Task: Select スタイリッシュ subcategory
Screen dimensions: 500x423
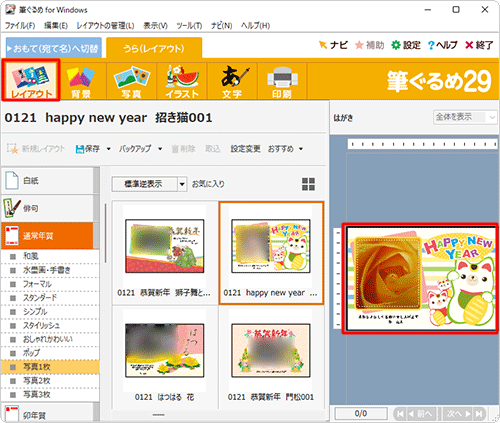Action: [x=50, y=325]
